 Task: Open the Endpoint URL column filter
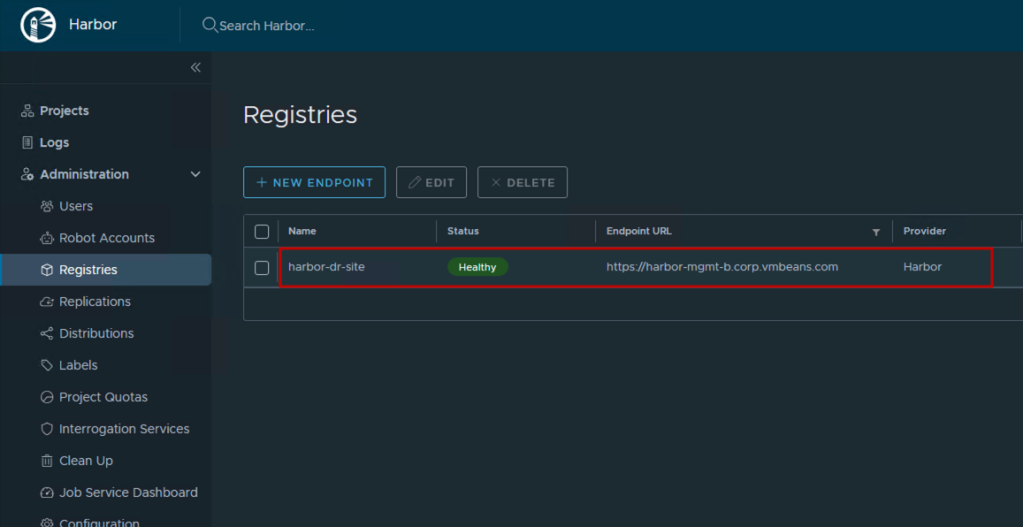(x=876, y=232)
